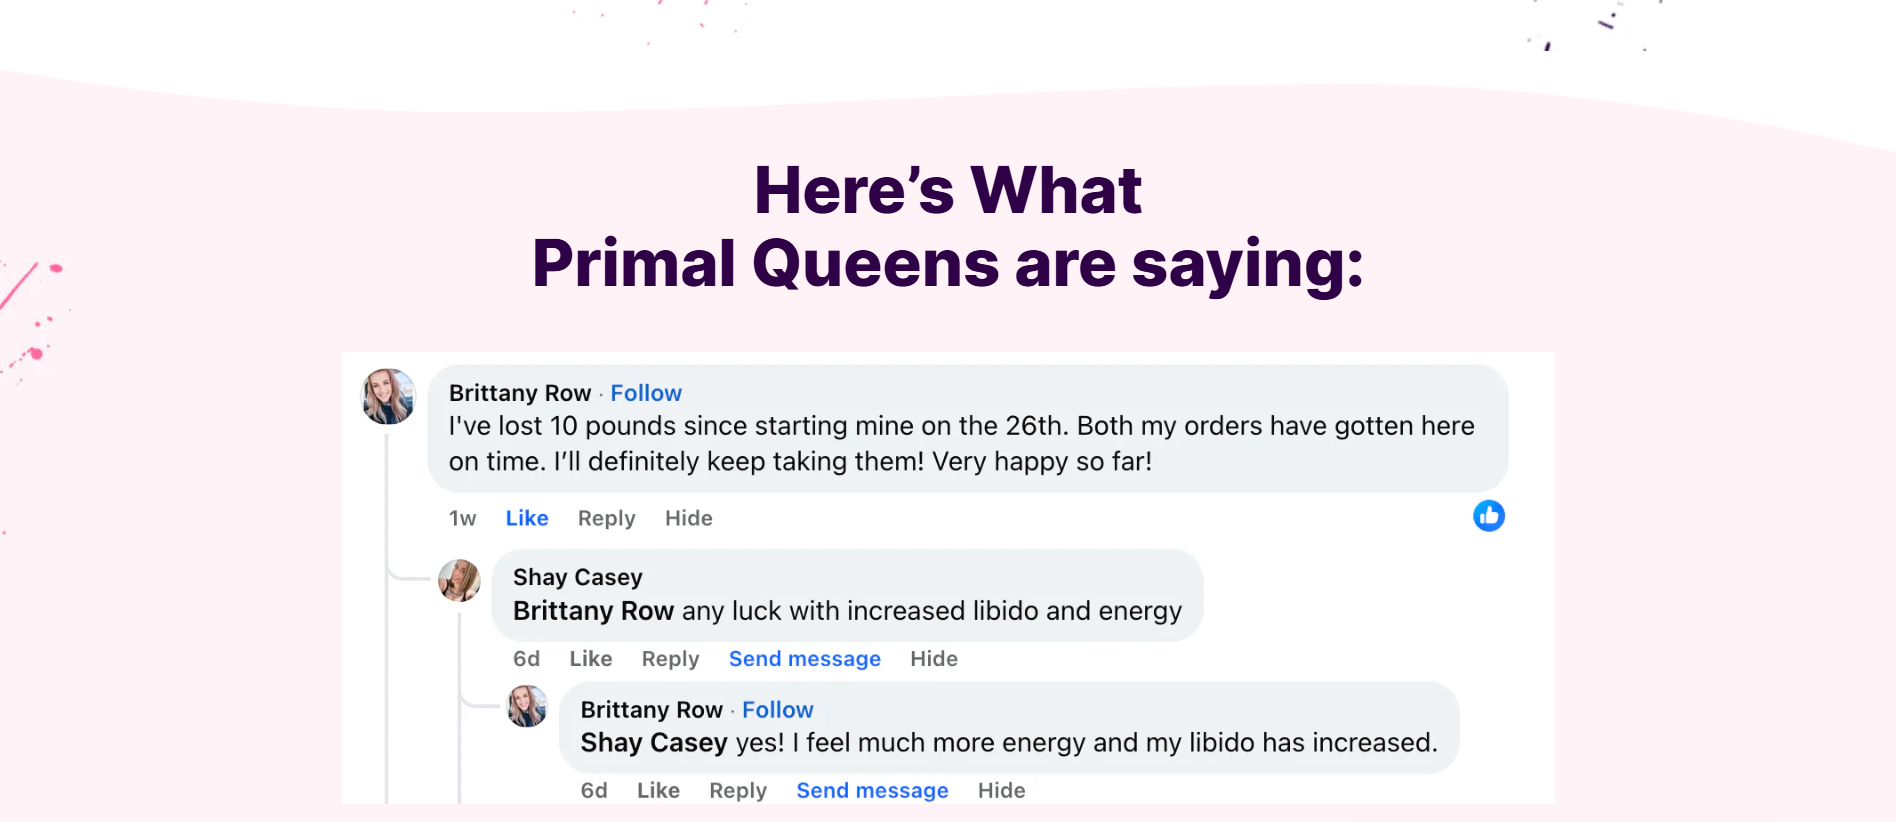Like Shay Casey's libido question comment
This screenshot has width=1896, height=822.
pos(591,659)
